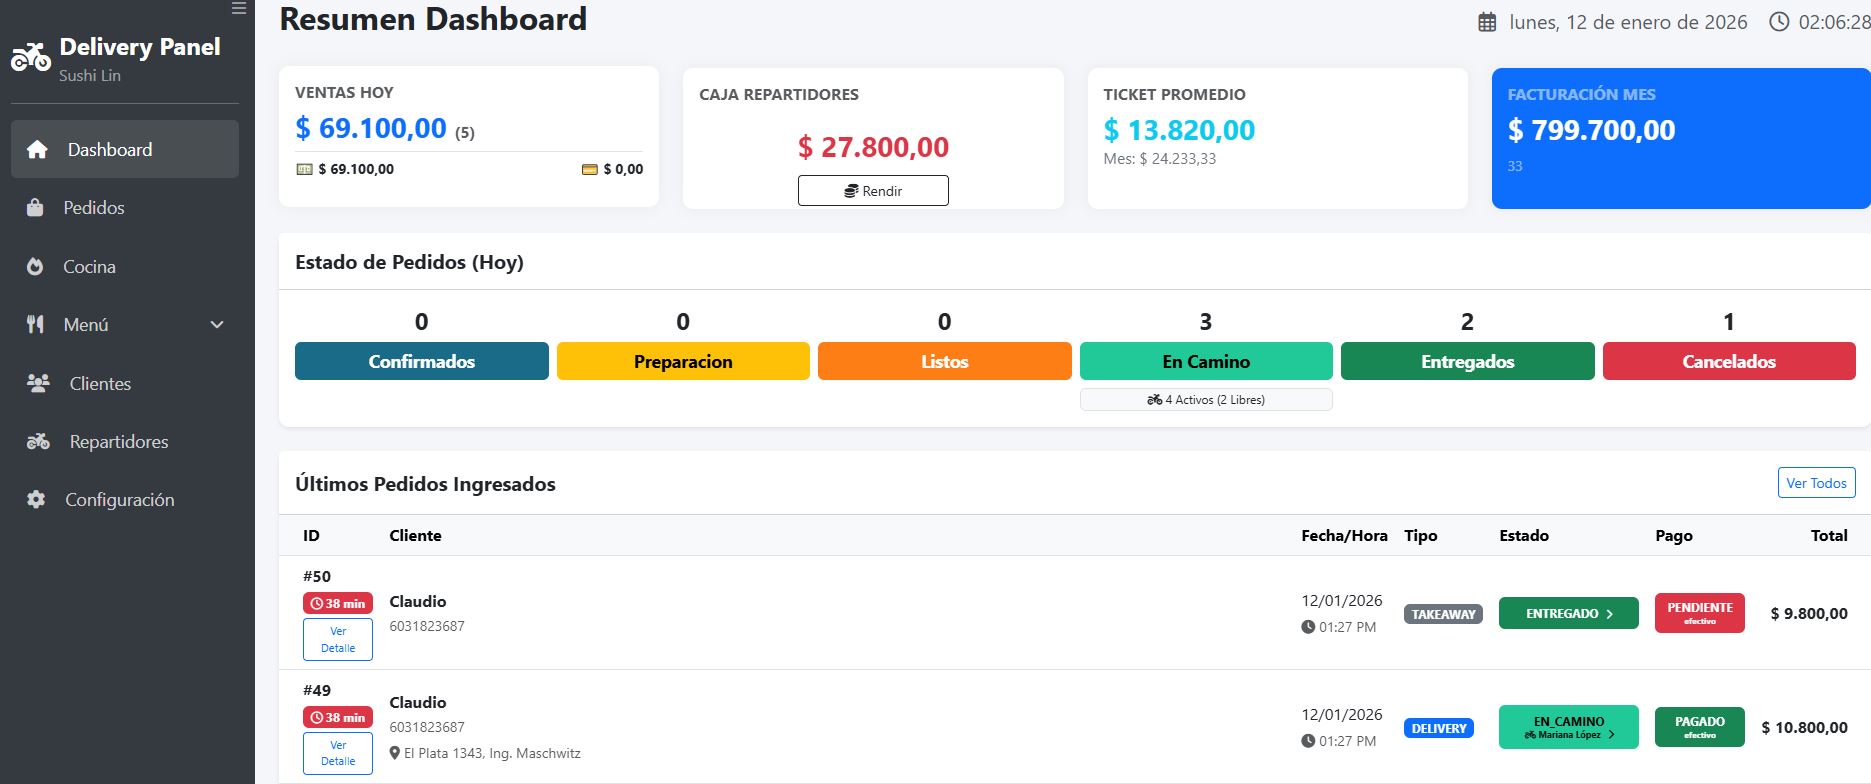Open Ver Detalle for order #50
Image resolution: width=1871 pixels, height=784 pixels.
(338, 640)
